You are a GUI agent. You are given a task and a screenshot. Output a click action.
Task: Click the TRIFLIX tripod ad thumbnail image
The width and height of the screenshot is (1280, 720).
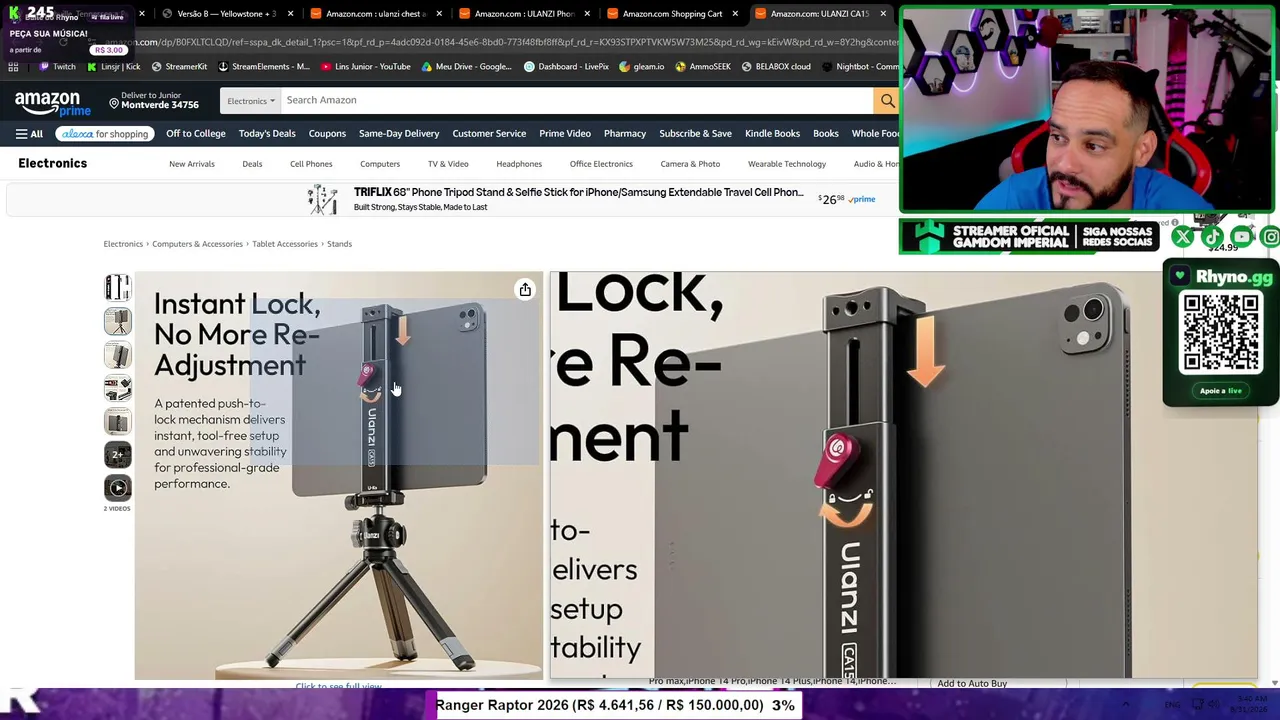(x=323, y=199)
